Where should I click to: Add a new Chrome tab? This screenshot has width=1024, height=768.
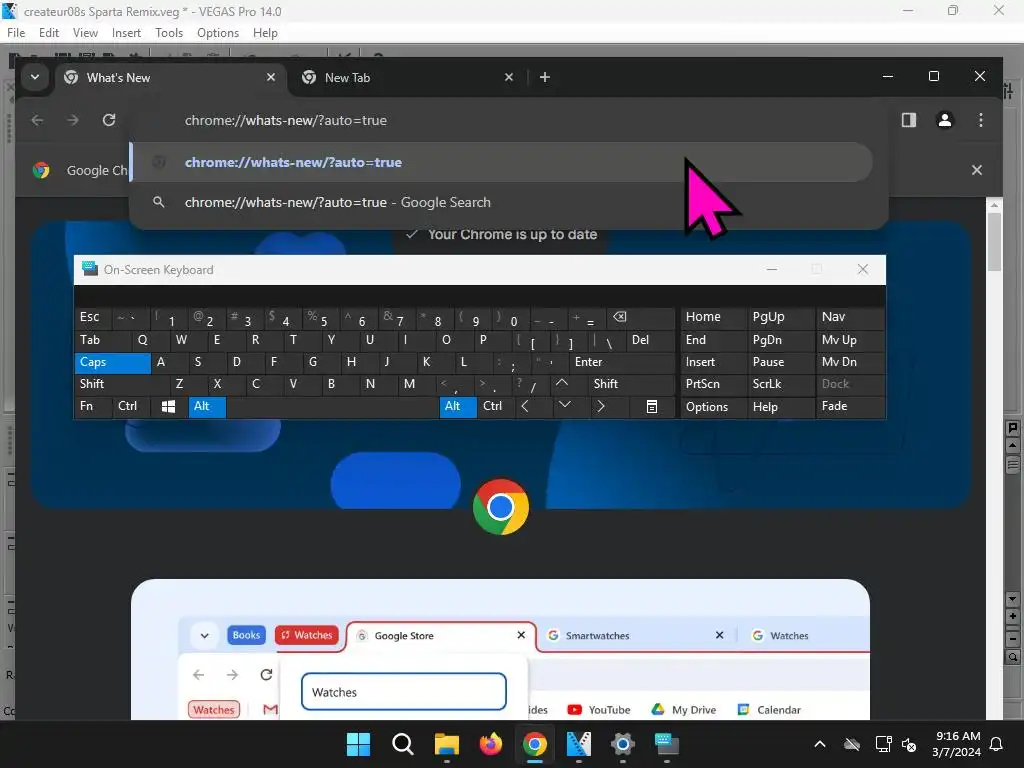(545, 77)
